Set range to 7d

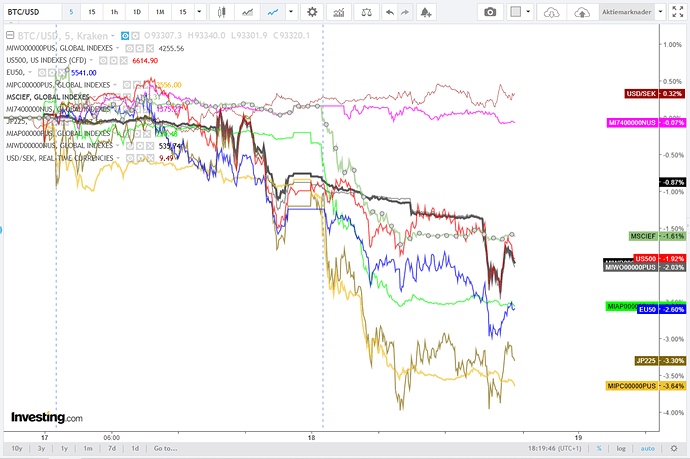click(112, 448)
